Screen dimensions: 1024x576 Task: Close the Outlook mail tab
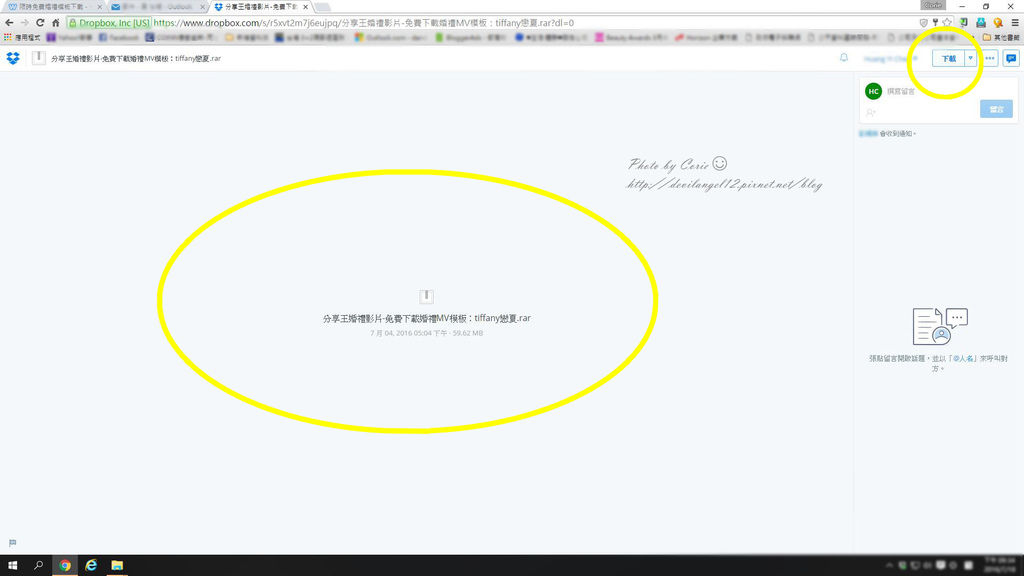[202, 7]
